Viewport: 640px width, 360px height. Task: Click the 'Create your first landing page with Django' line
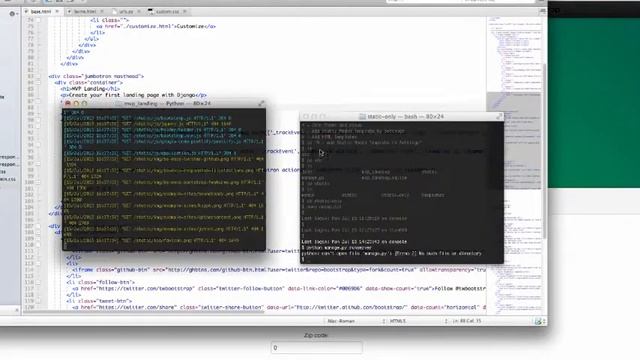[133, 95]
